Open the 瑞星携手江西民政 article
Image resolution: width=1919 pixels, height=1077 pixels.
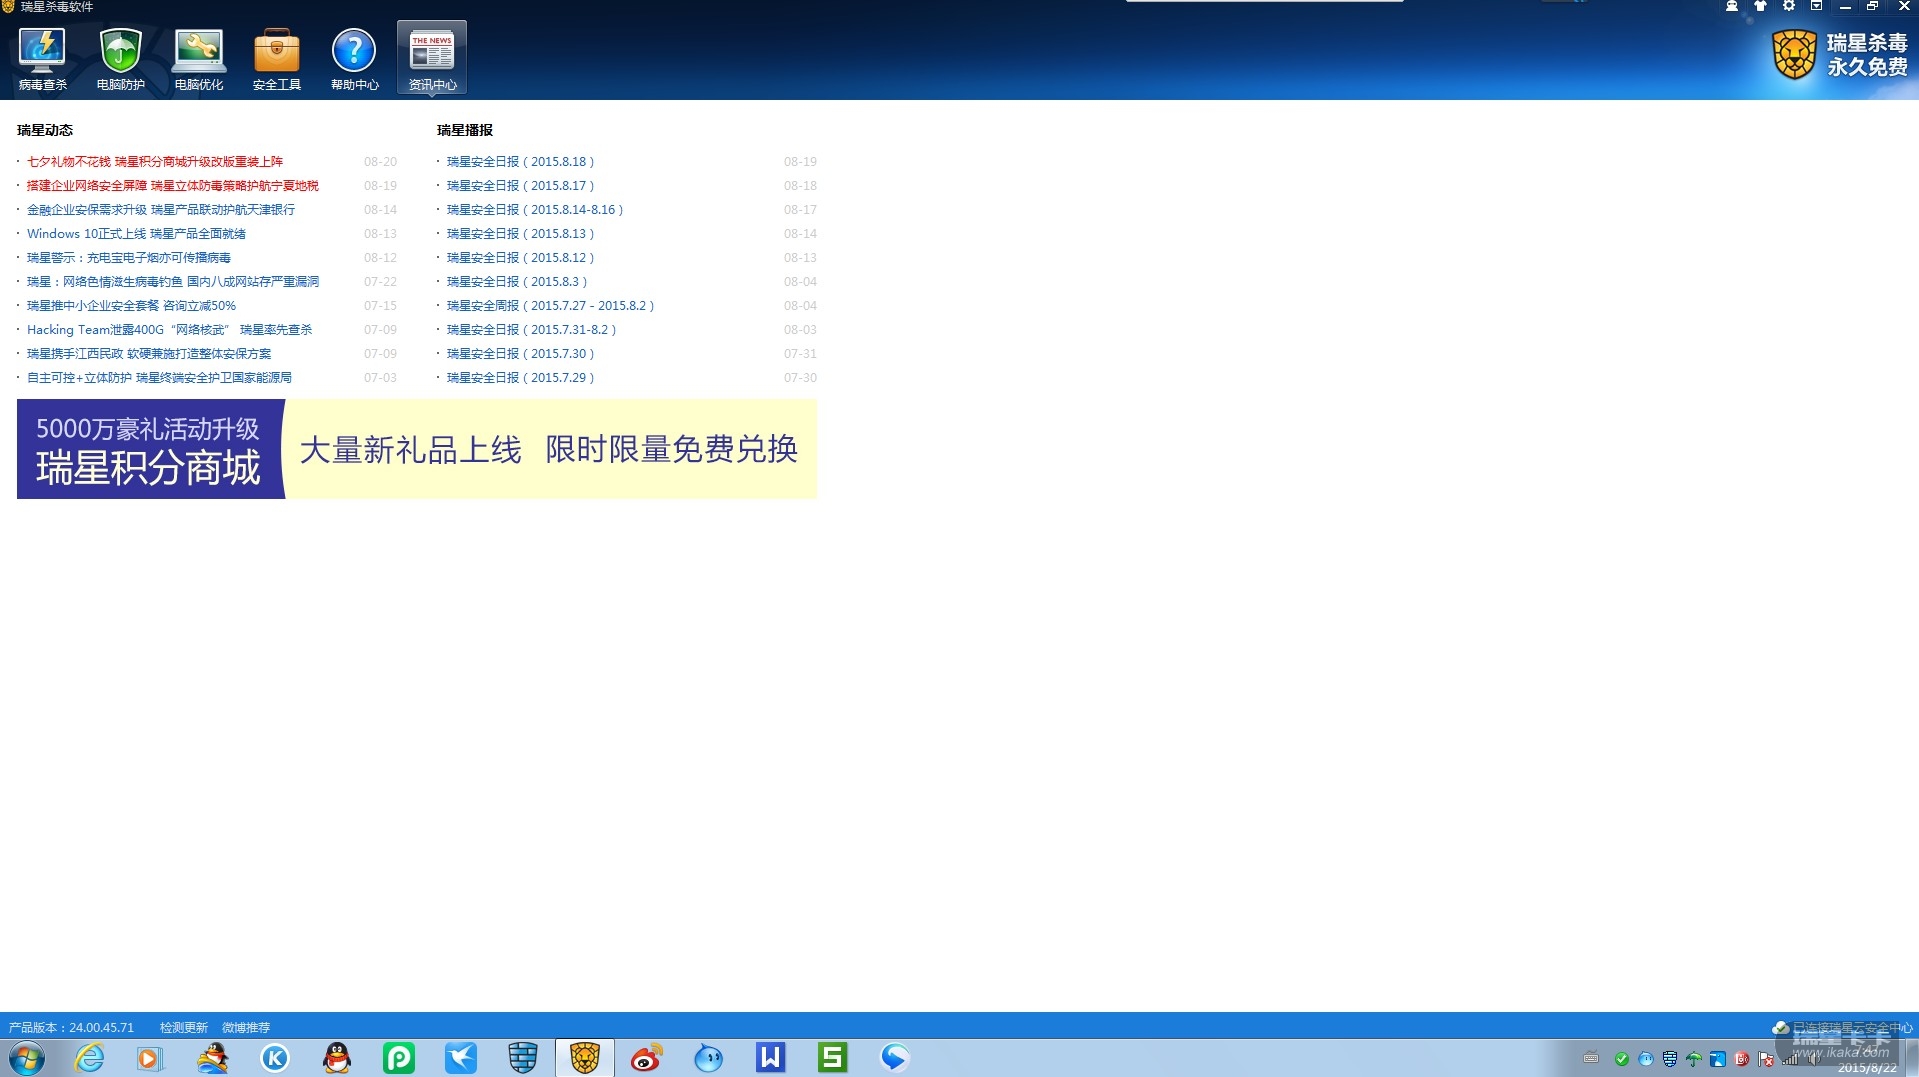coord(149,354)
